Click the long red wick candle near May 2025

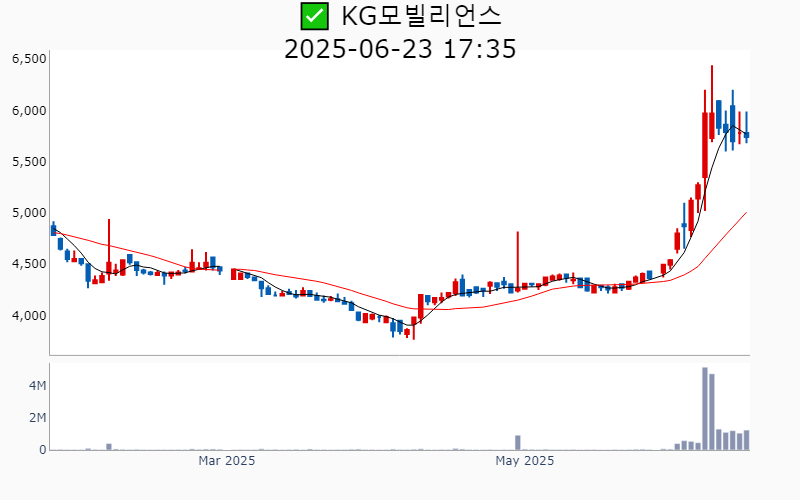click(x=517, y=262)
